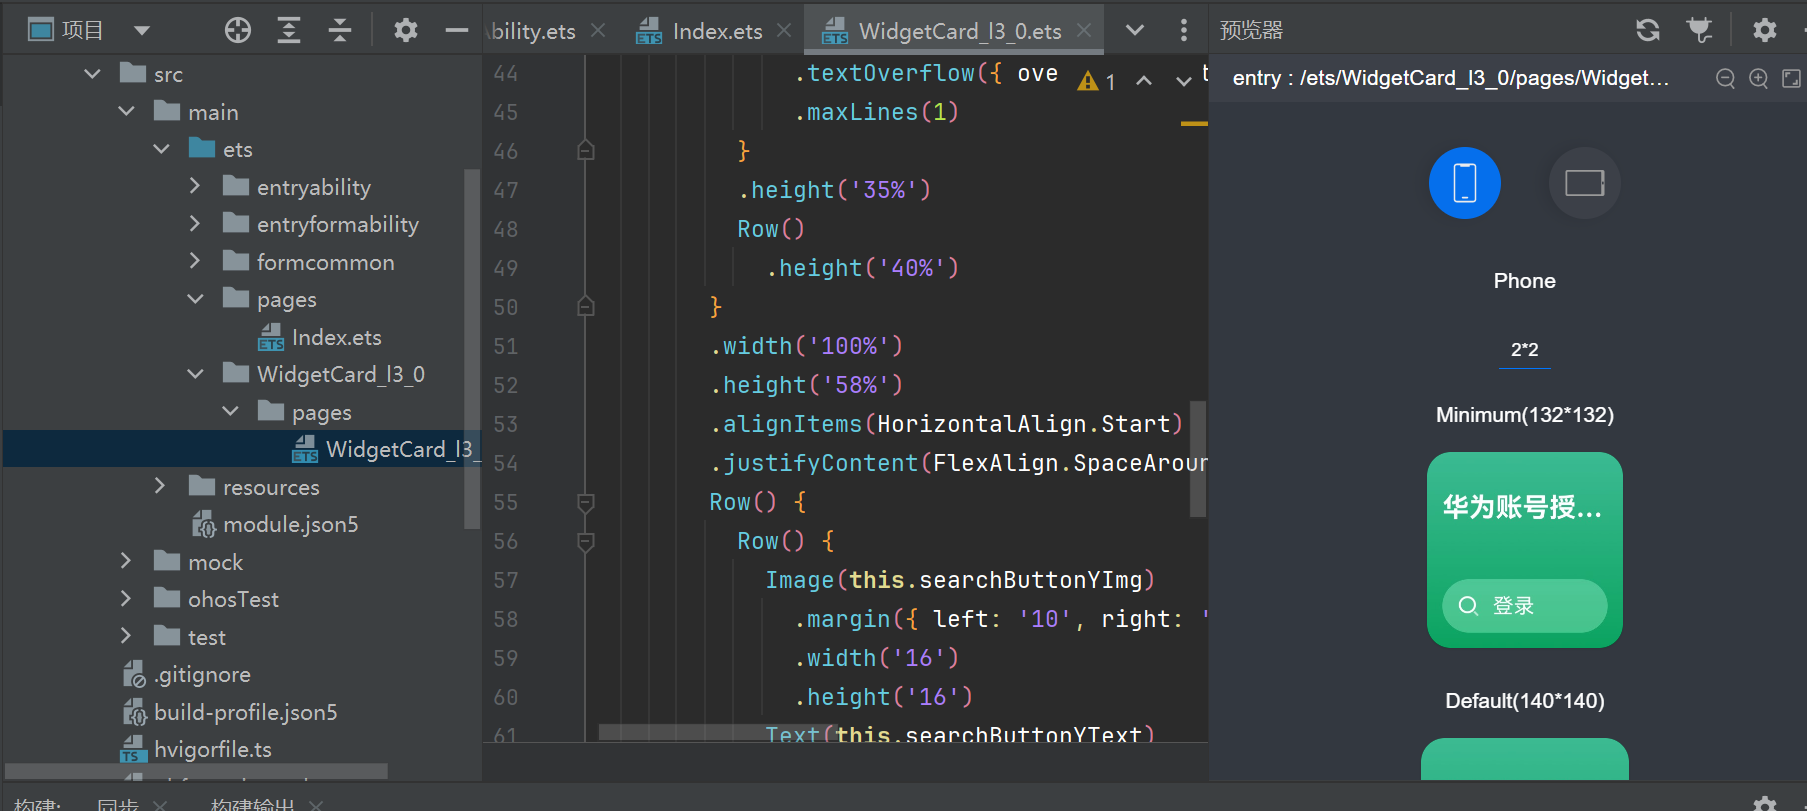
Task: Open the editor tabs more-options menu
Action: (x=1184, y=30)
